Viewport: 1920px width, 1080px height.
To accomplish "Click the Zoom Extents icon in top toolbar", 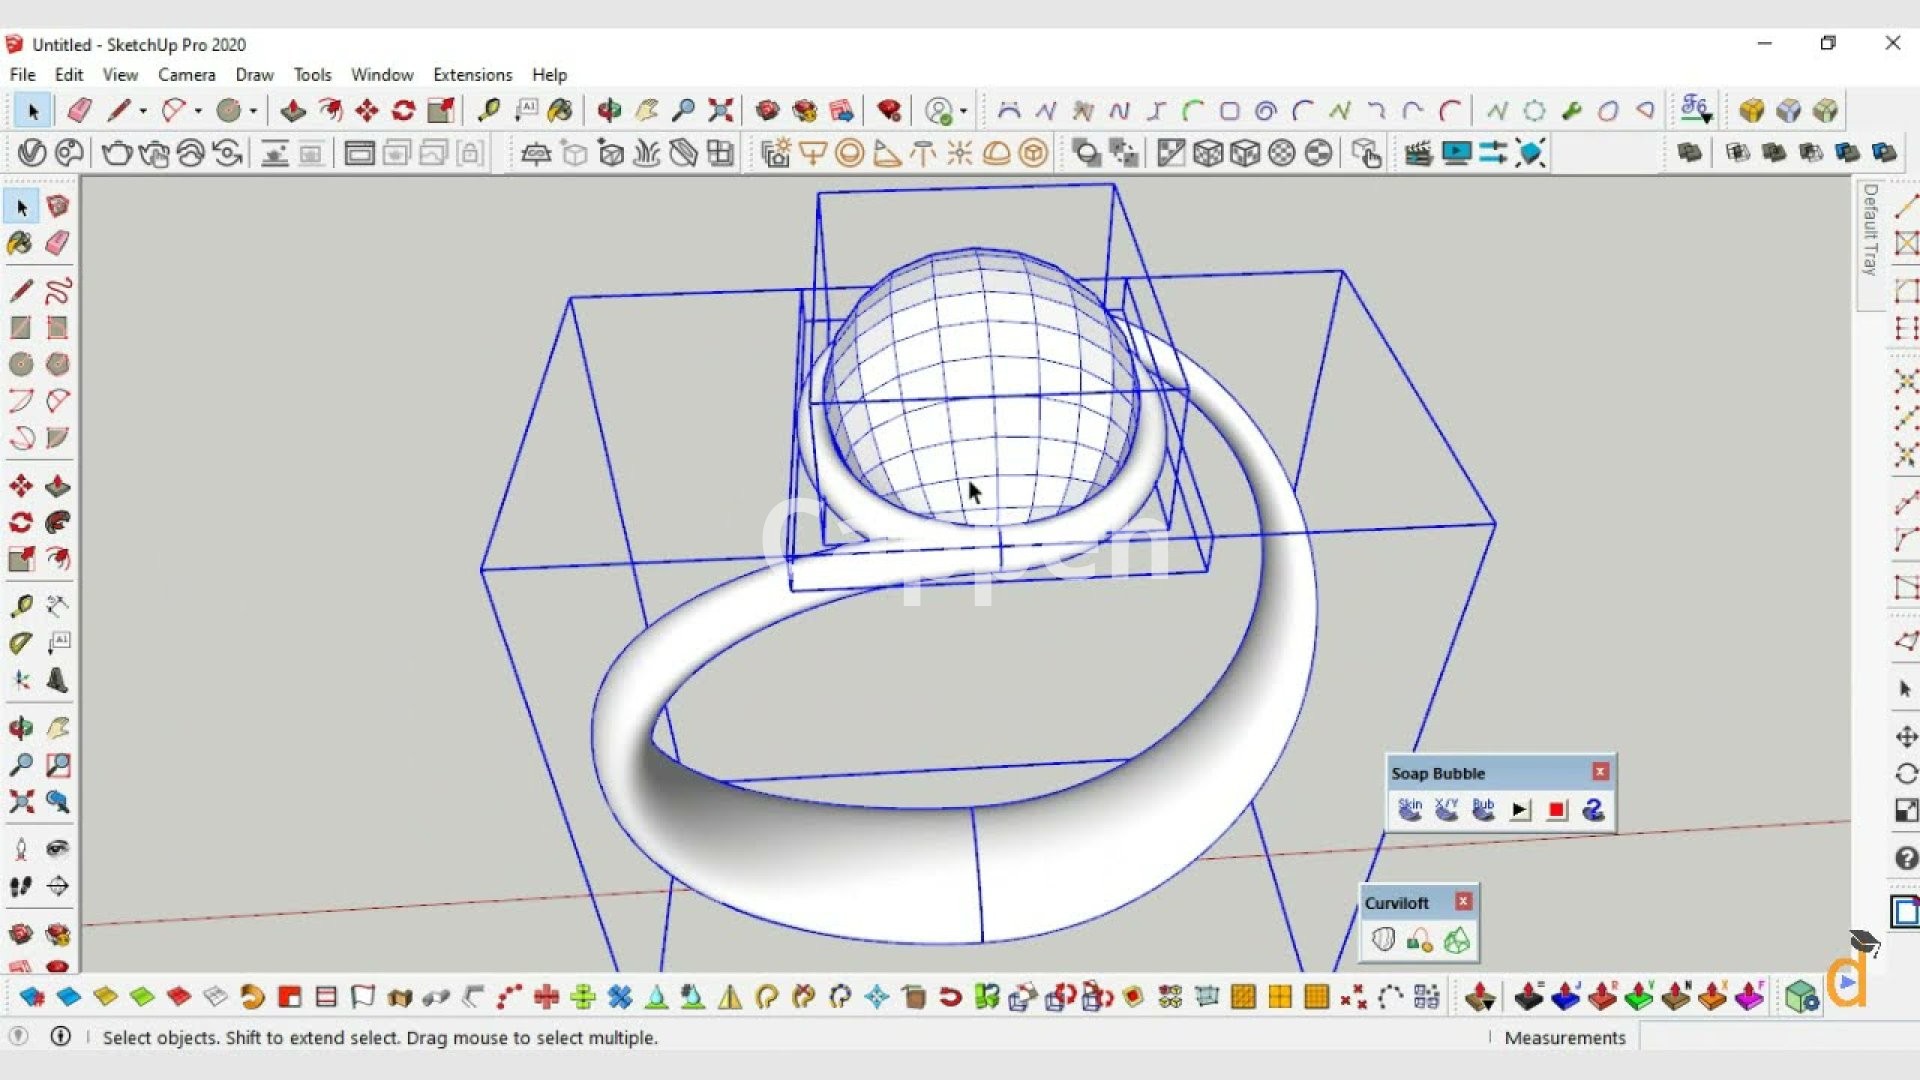I will point(720,110).
